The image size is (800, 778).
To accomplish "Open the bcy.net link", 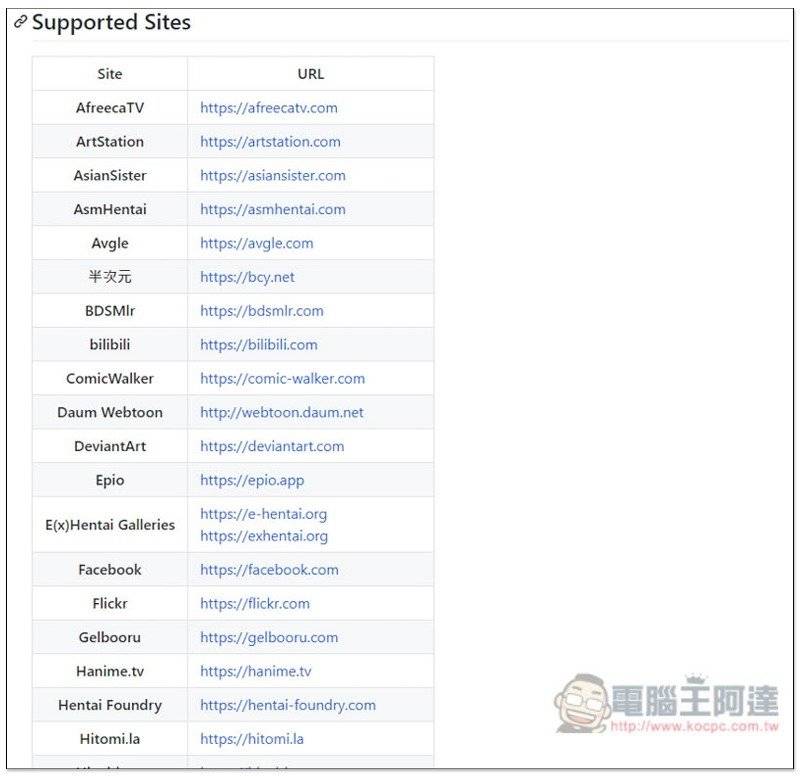I will (x=247, y=277).
